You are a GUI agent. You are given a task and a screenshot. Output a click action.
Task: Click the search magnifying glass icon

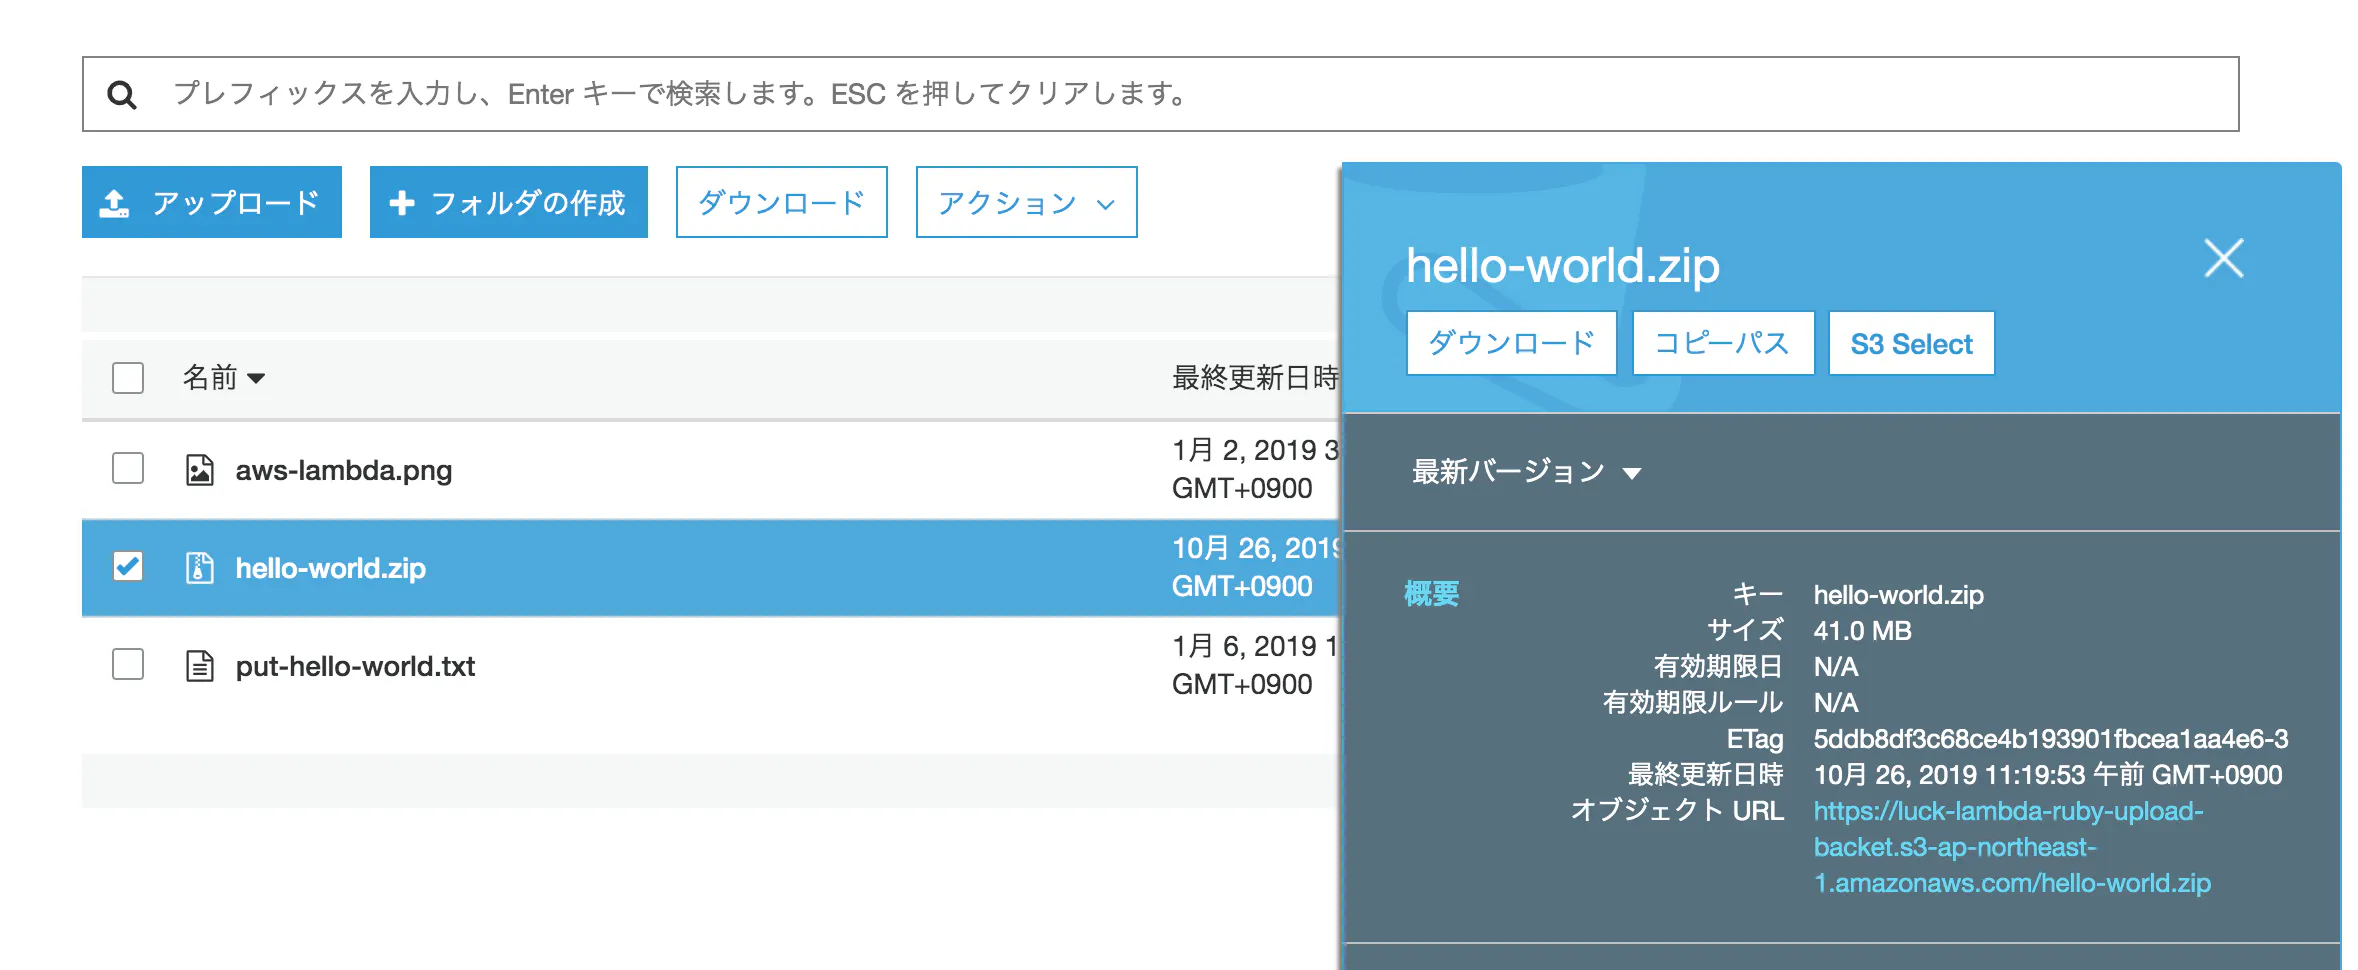click(x=123, y=93)
